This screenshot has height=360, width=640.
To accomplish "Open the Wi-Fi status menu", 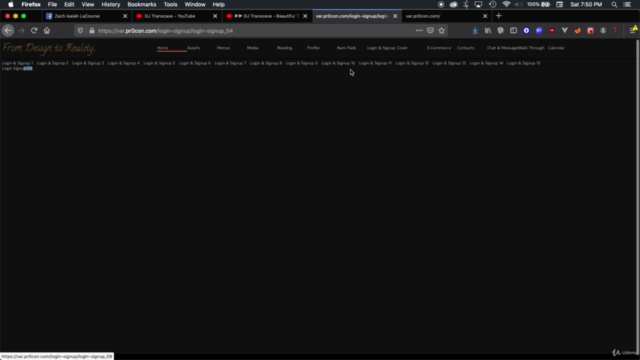I will tap(506, 4).
